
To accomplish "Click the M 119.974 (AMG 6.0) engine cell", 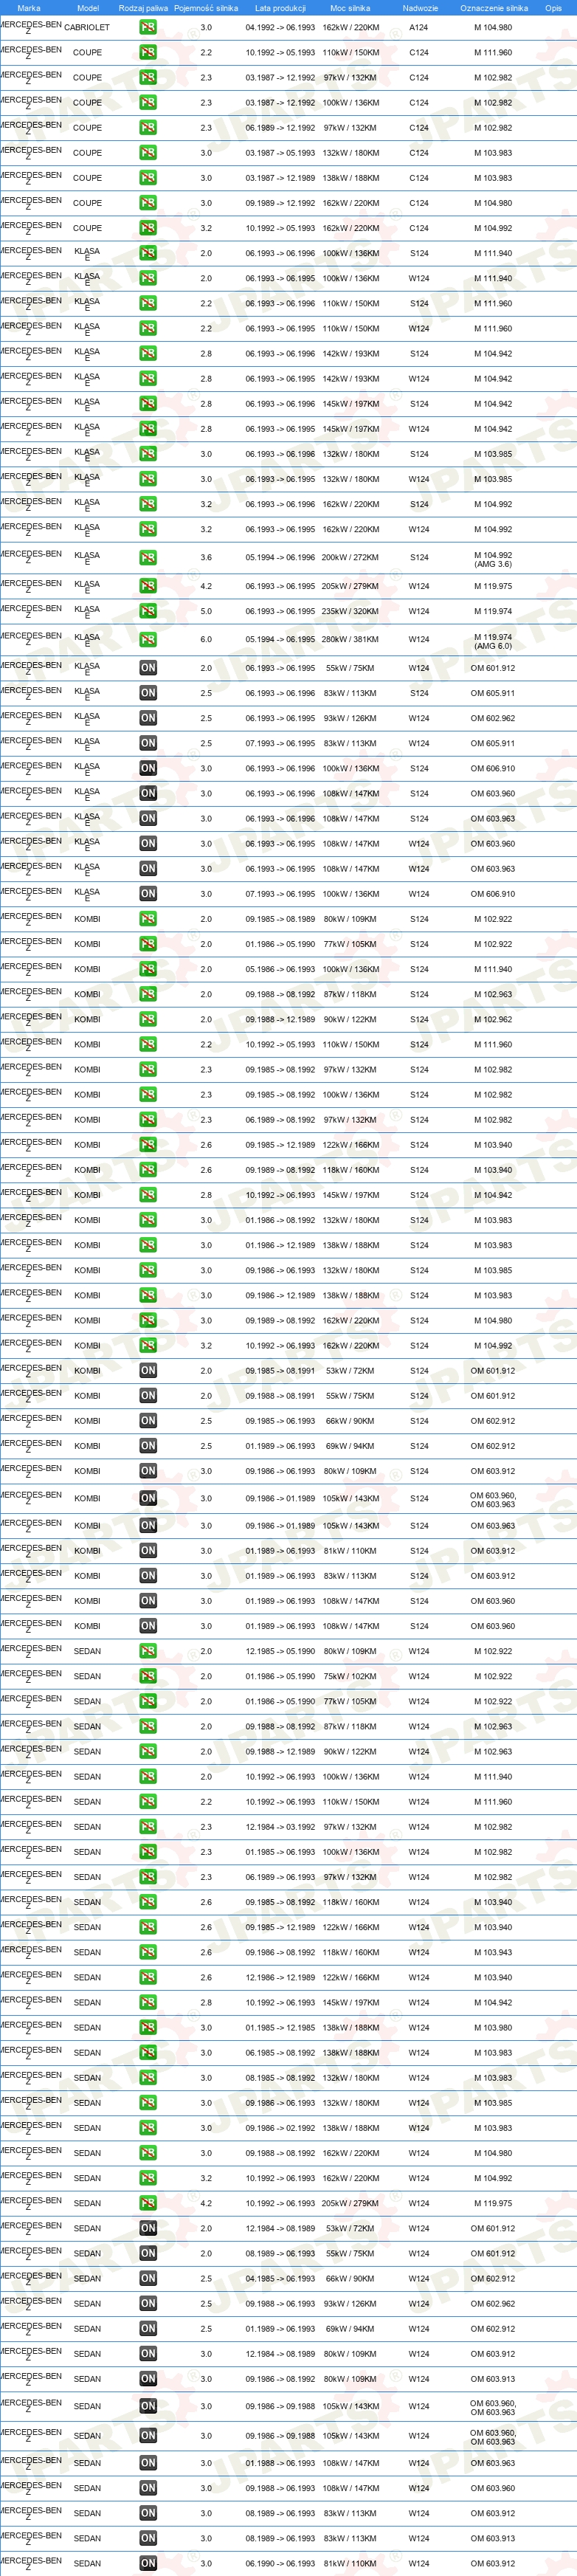I will [x=493, y=641].
